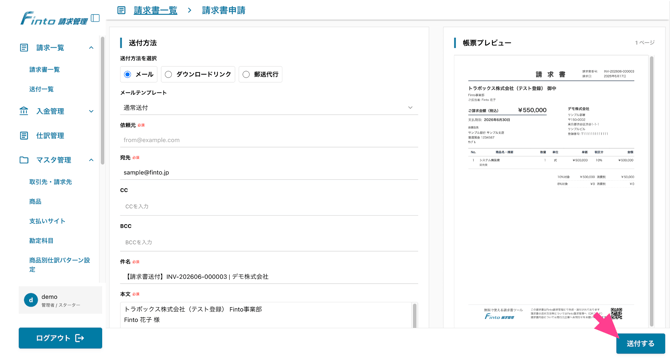Click the 宛先 field with sample@finto.jp
Screen dimensions: 670x360
pyautogui.click(x=269, y=173)
